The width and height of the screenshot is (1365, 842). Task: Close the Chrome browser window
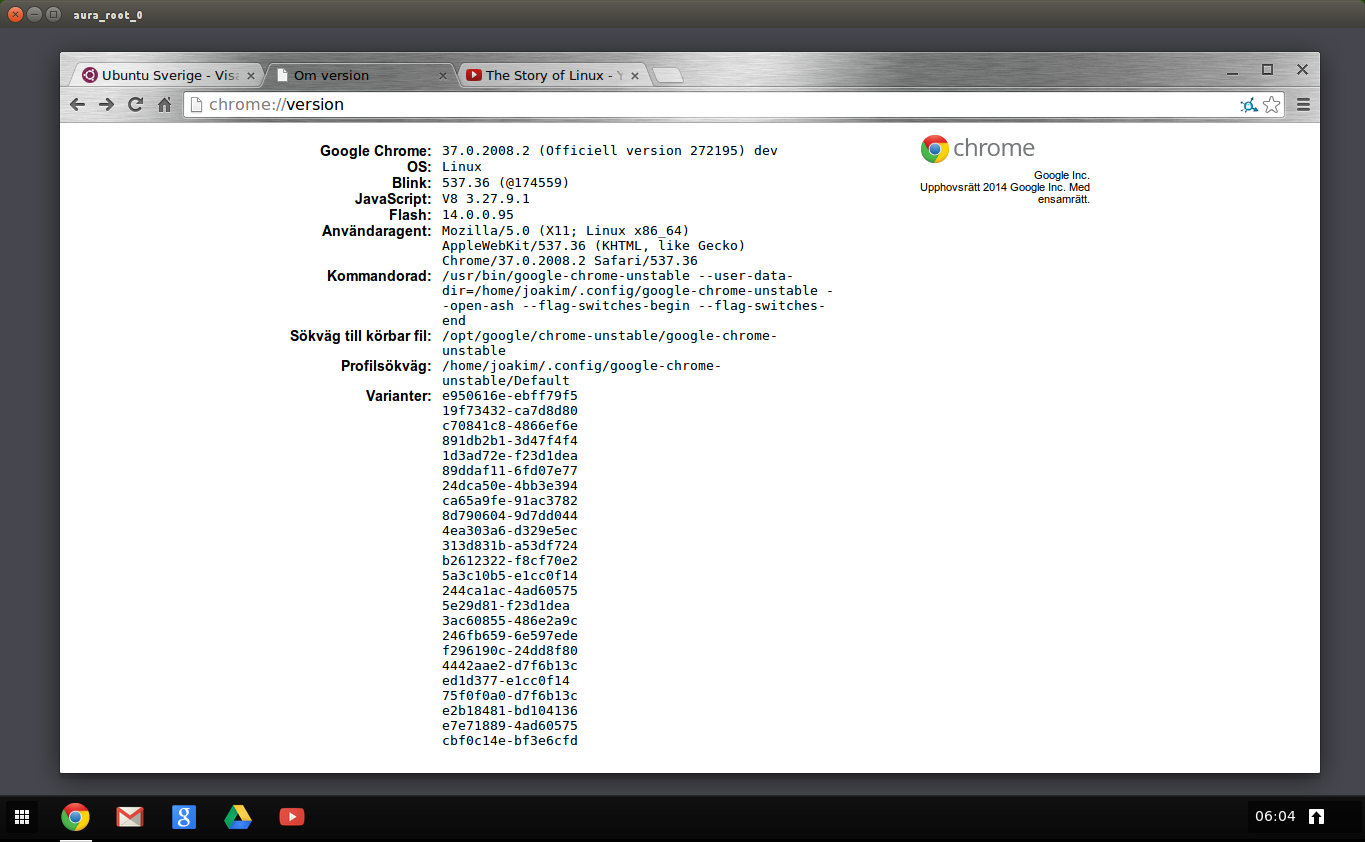1302,69
